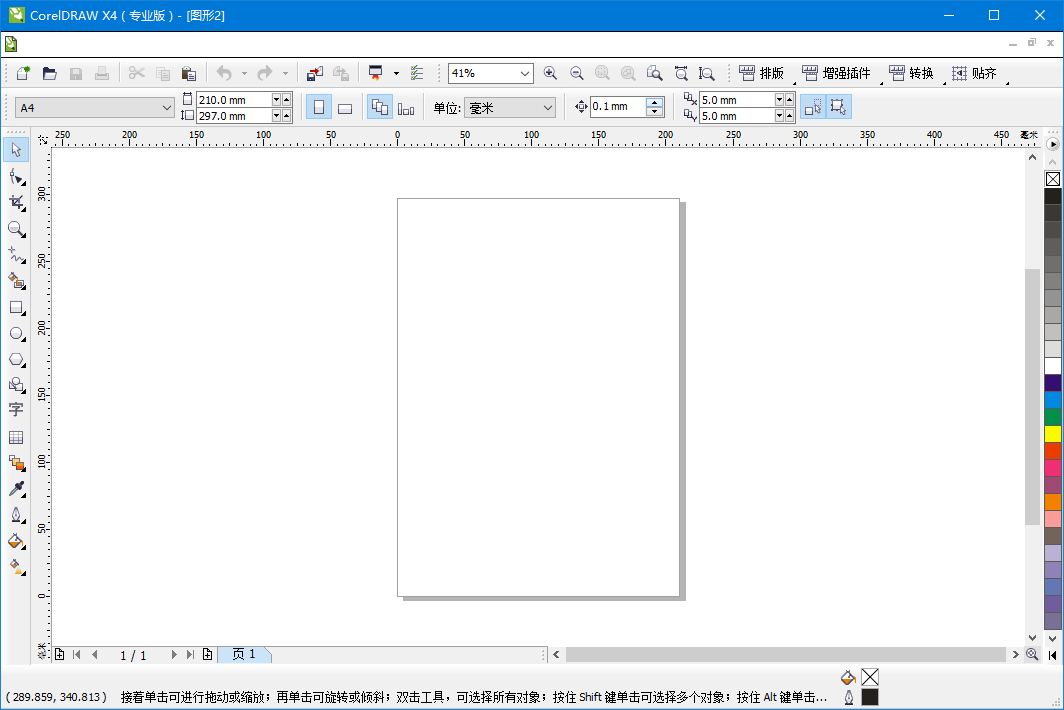
Task: Pick the Smart Fill tool
Action: pos(16,281)
